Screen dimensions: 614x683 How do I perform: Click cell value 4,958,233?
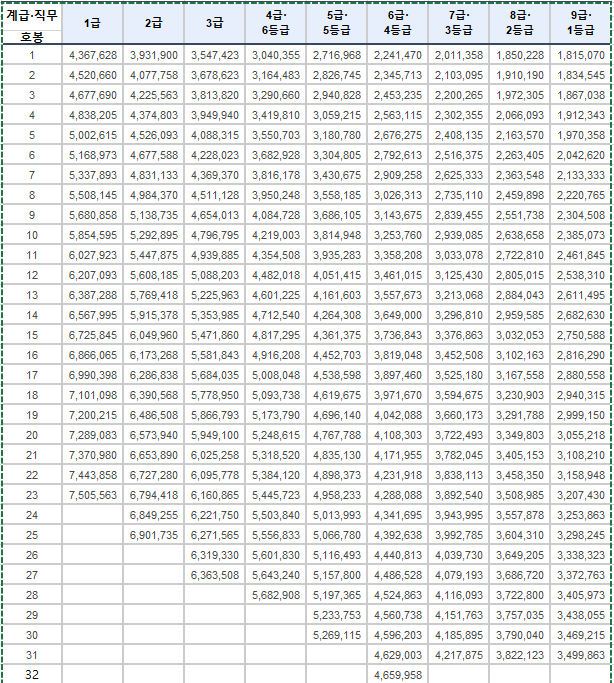[x=336, y=496]
